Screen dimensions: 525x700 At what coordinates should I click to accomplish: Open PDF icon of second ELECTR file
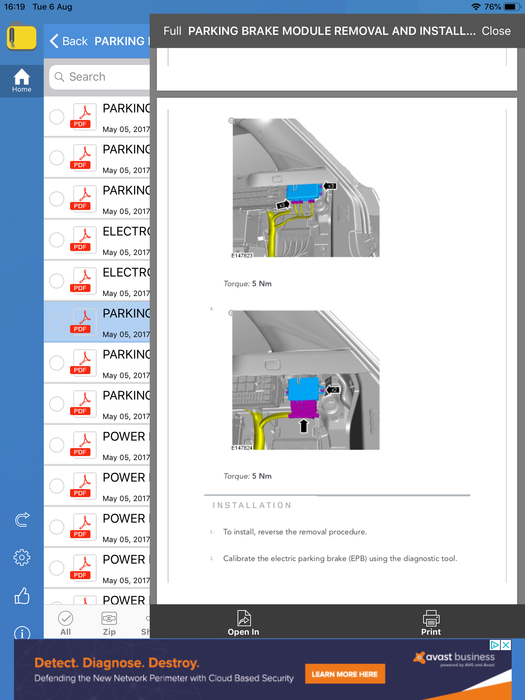(83, 281)
